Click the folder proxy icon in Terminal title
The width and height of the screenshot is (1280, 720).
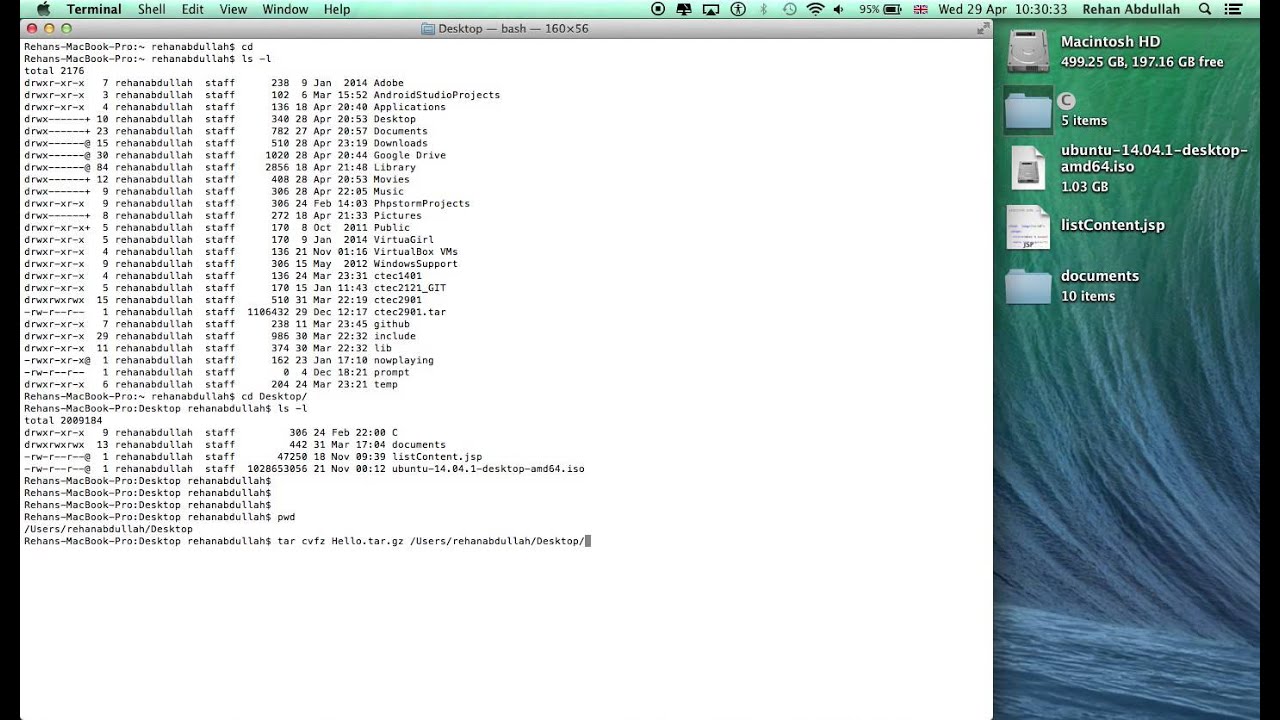(429, 29)
